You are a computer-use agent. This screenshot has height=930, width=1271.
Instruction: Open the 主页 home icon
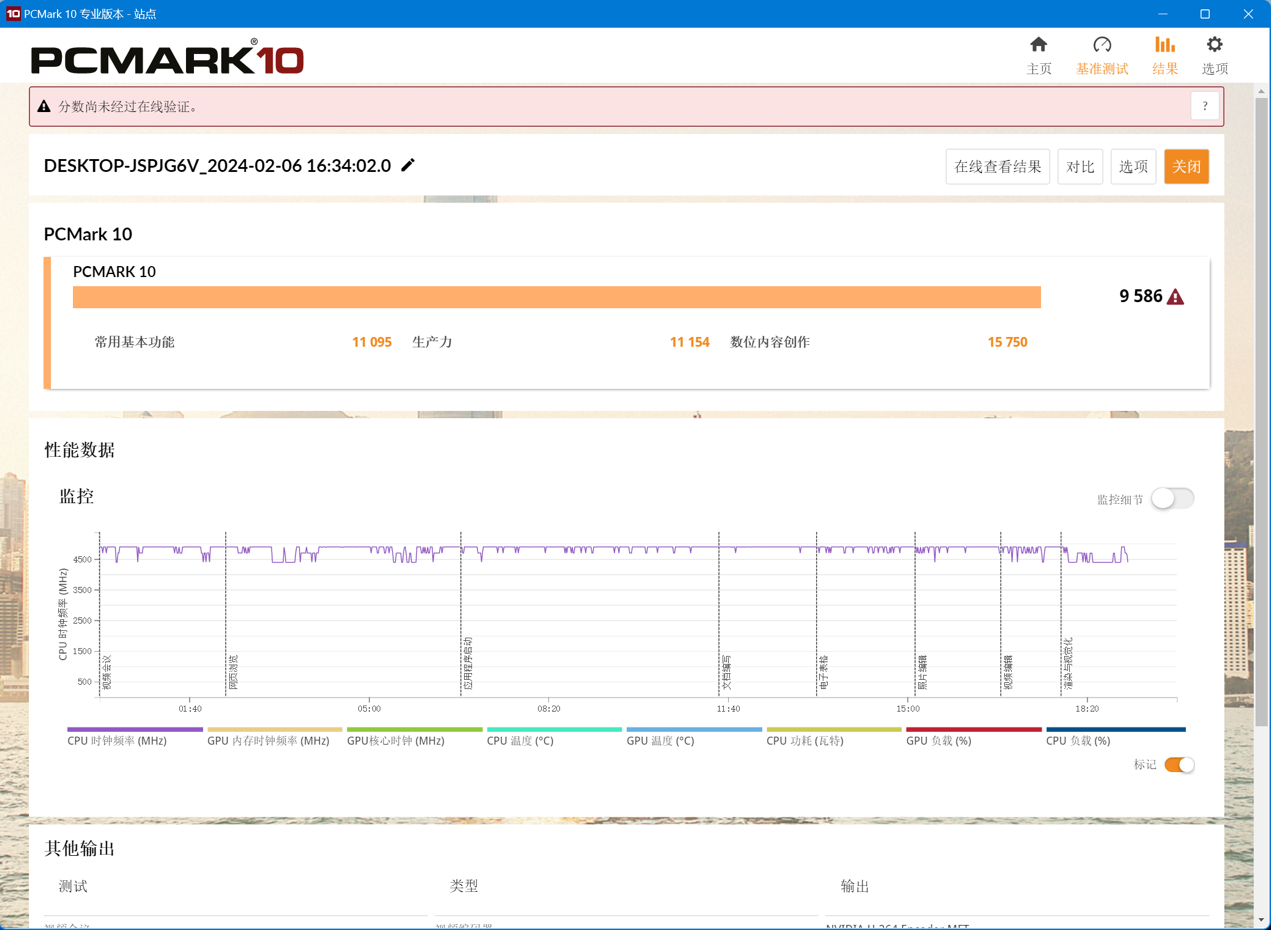(1039, 45)
